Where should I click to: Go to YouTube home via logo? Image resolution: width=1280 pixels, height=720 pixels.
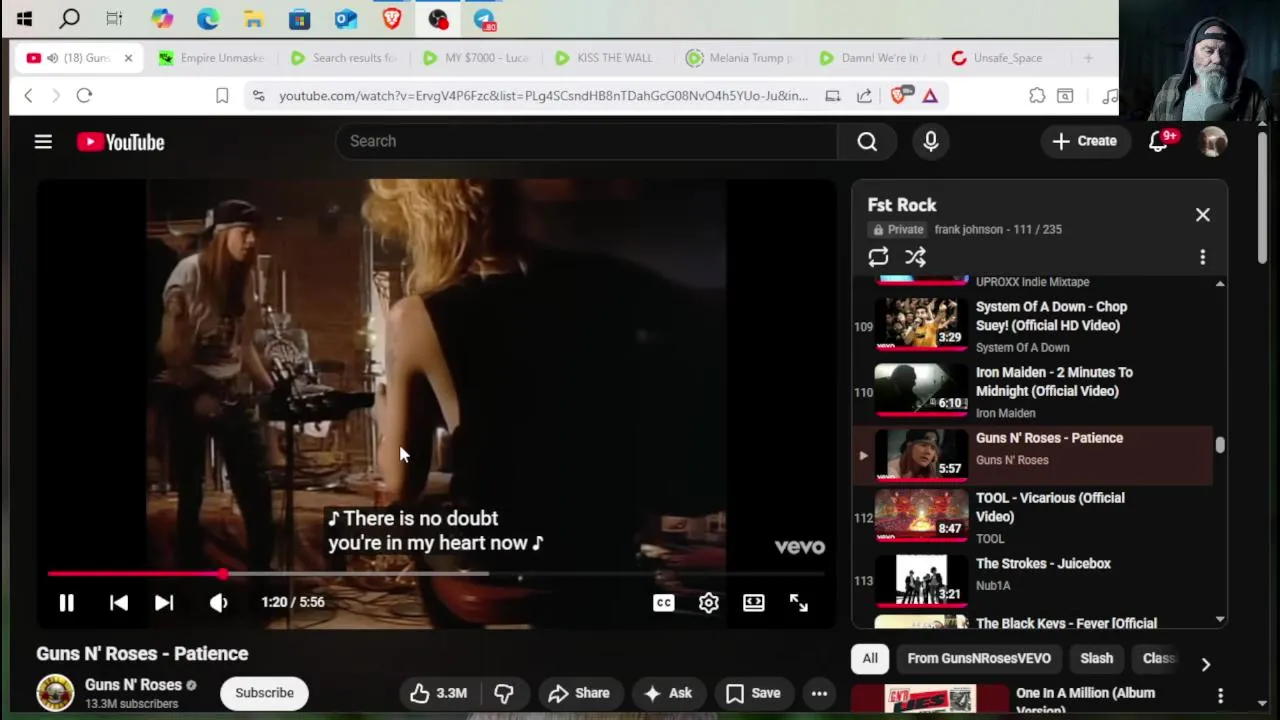pos(121,142)
